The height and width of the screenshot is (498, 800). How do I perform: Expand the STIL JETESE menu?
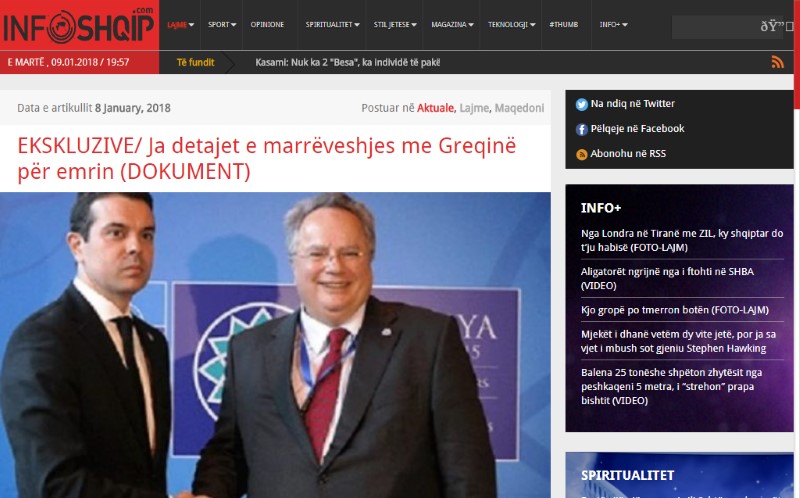pos(395,24)
